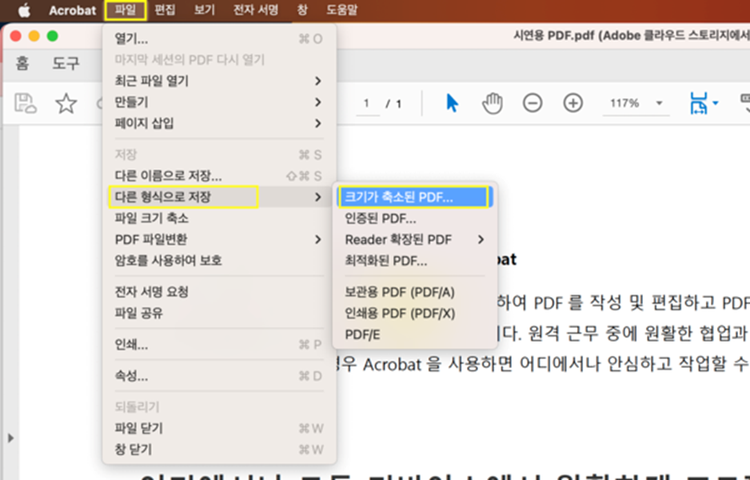Select the hand pan tool
Image resolution: width=750 pixels, height=480 pixels.
click(492, 103)
